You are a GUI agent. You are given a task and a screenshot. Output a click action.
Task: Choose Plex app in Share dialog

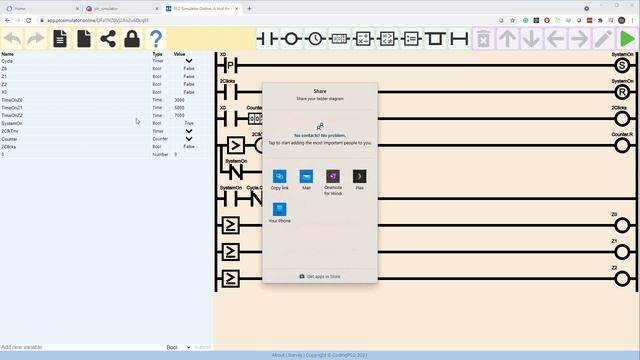tap(360, 180)
